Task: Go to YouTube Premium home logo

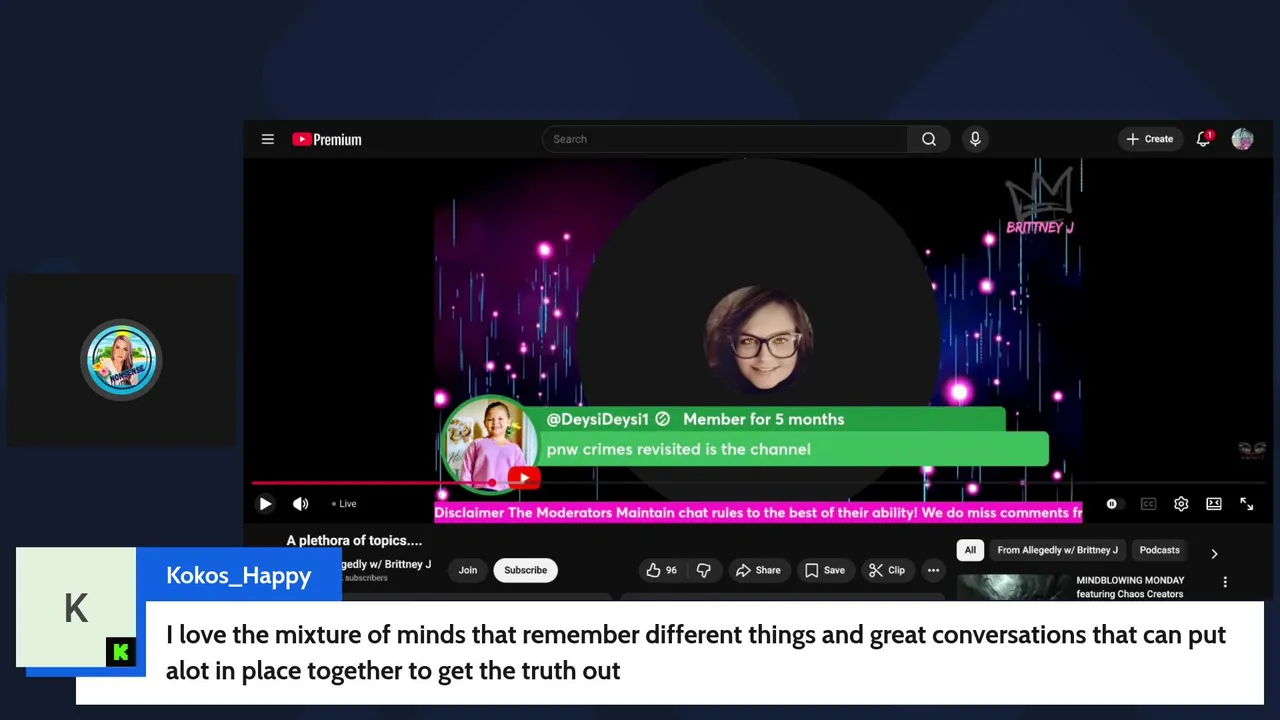Action: coord(327,139)
